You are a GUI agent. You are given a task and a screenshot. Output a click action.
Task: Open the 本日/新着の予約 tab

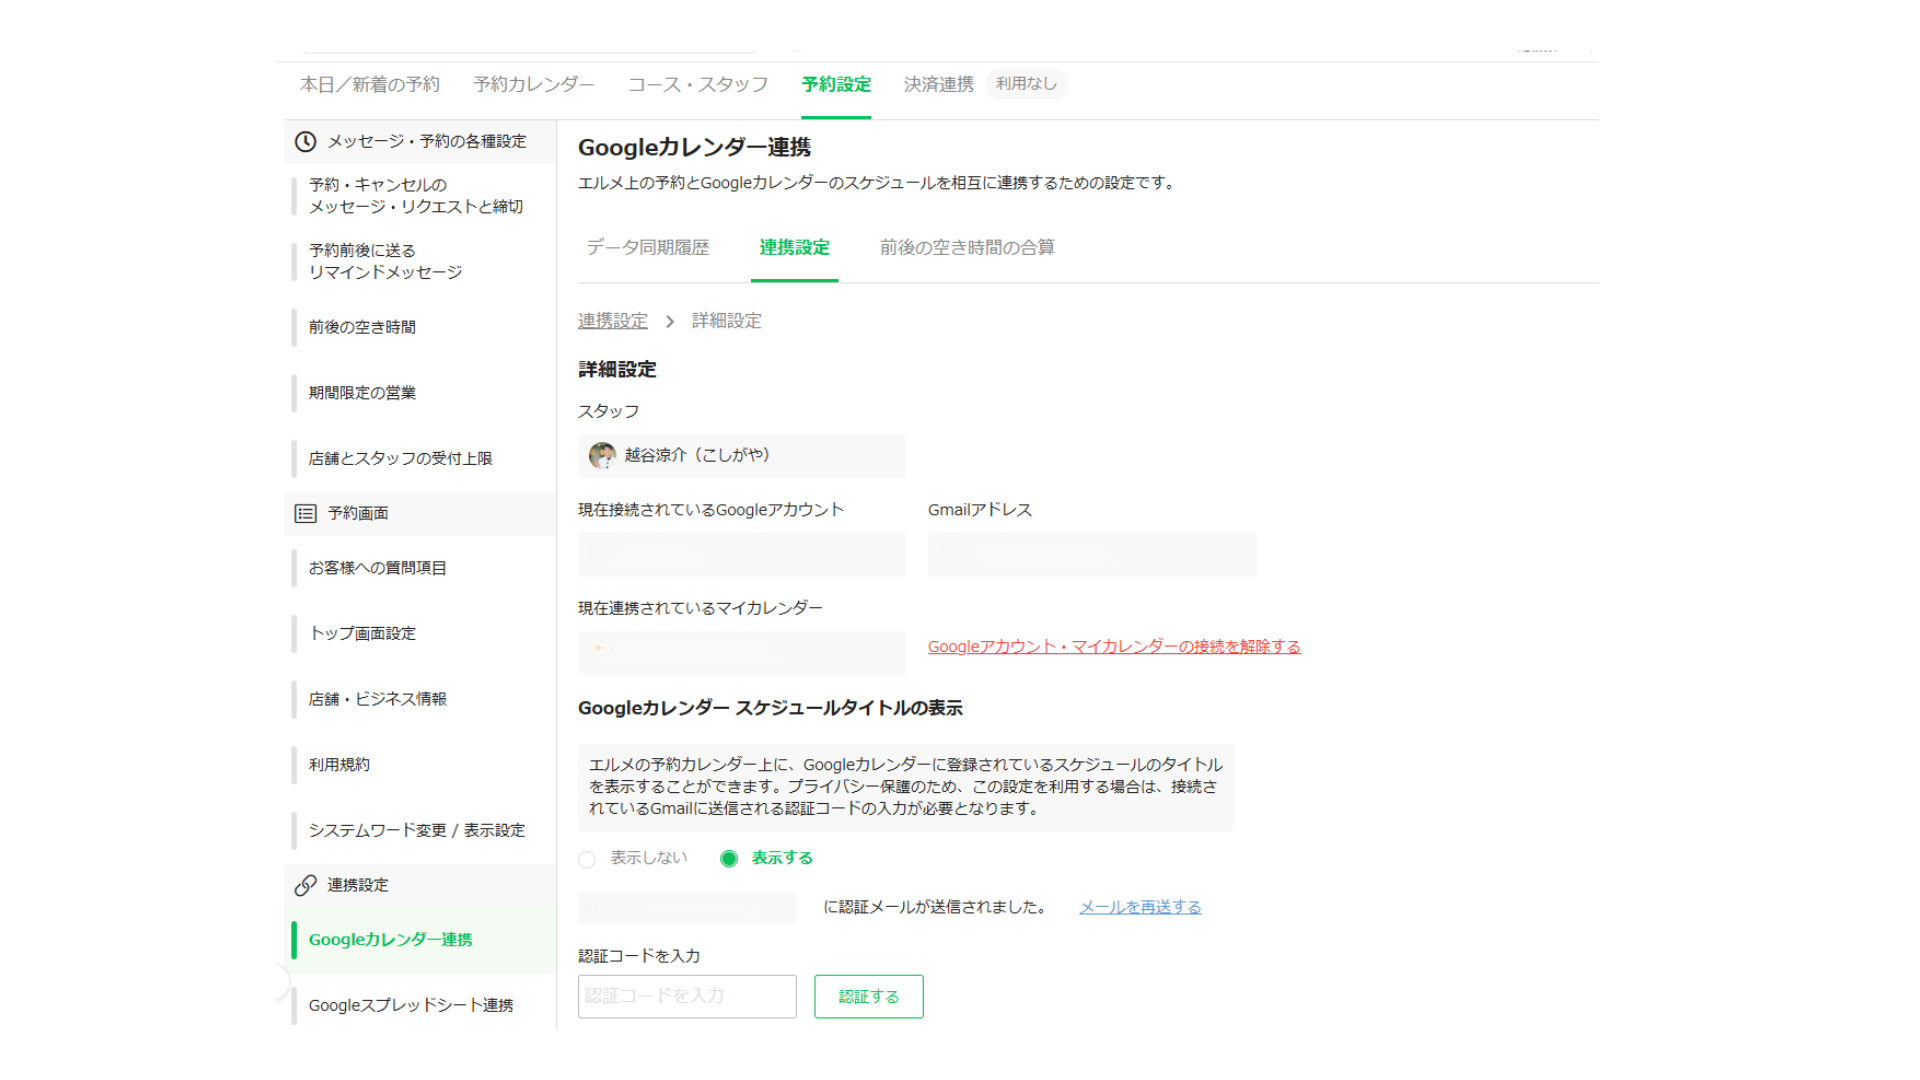[x=370, y=85]
